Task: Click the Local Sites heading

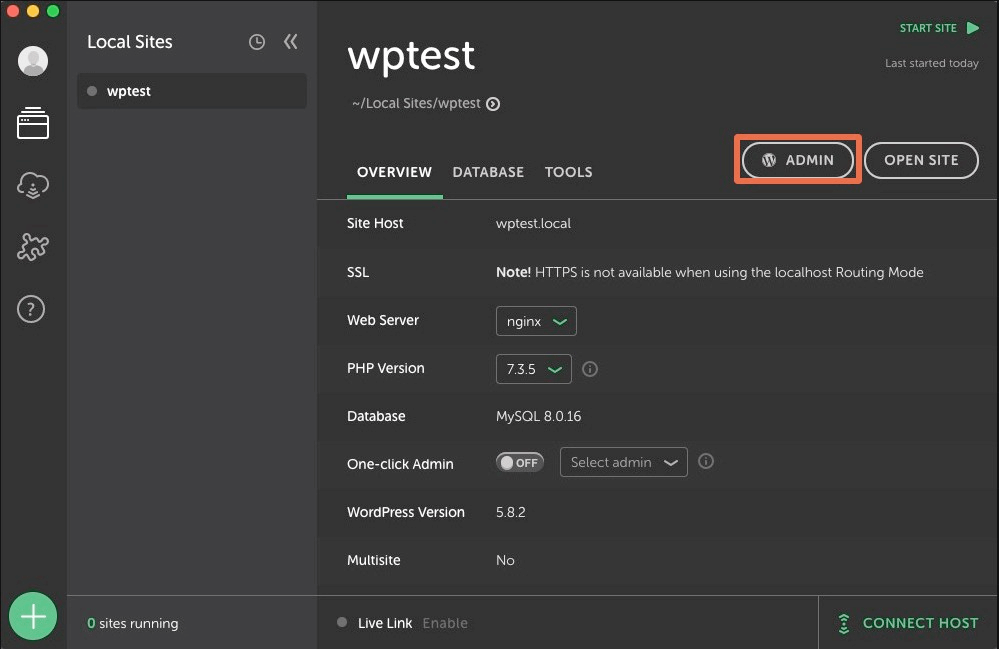Action: click(130, 42)
